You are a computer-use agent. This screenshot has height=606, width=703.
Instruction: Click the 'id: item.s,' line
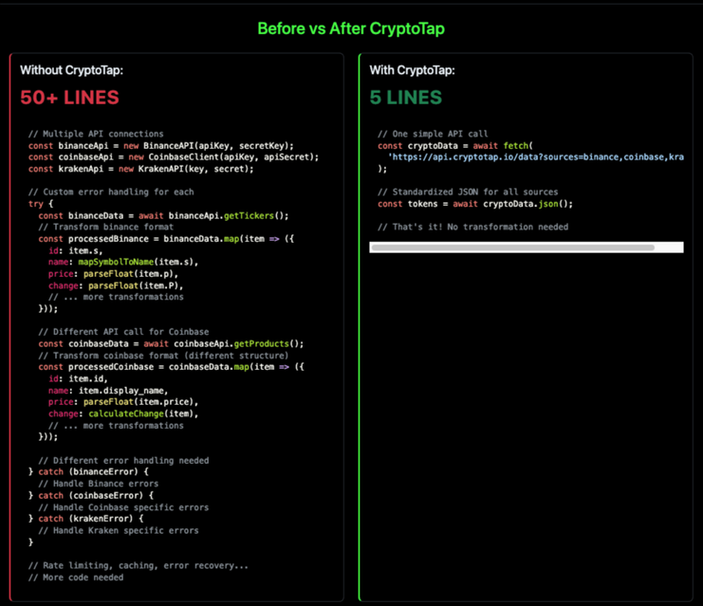pyautogui.click(x=76, y=251)
